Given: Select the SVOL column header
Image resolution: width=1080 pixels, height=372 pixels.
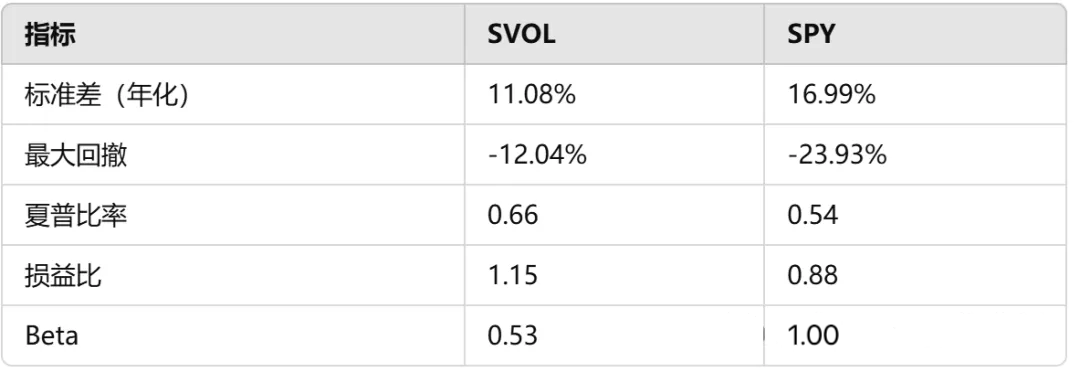Looking at the screenshot, I should coord(521,34).
